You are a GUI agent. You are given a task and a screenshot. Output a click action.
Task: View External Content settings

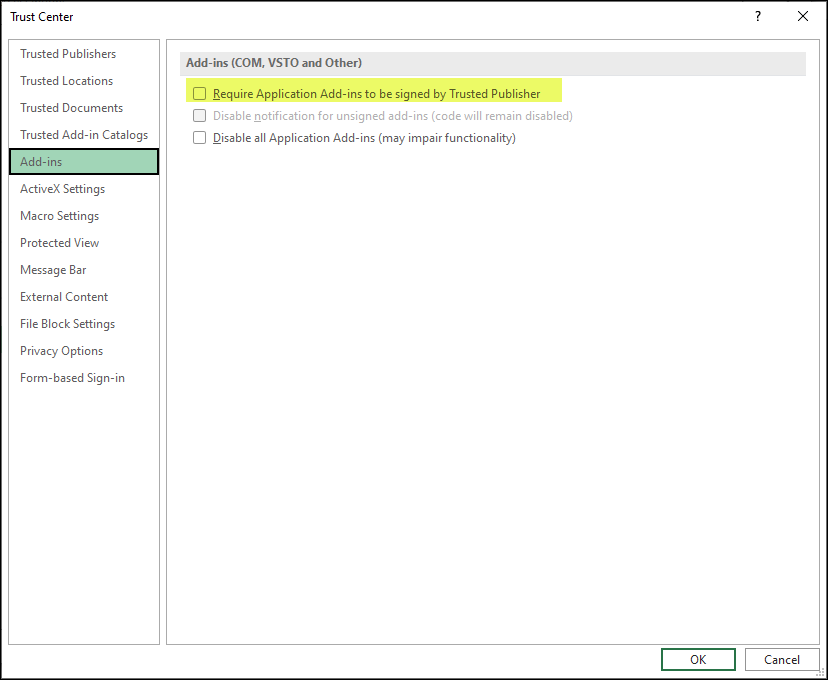click(x=84, y=296)
